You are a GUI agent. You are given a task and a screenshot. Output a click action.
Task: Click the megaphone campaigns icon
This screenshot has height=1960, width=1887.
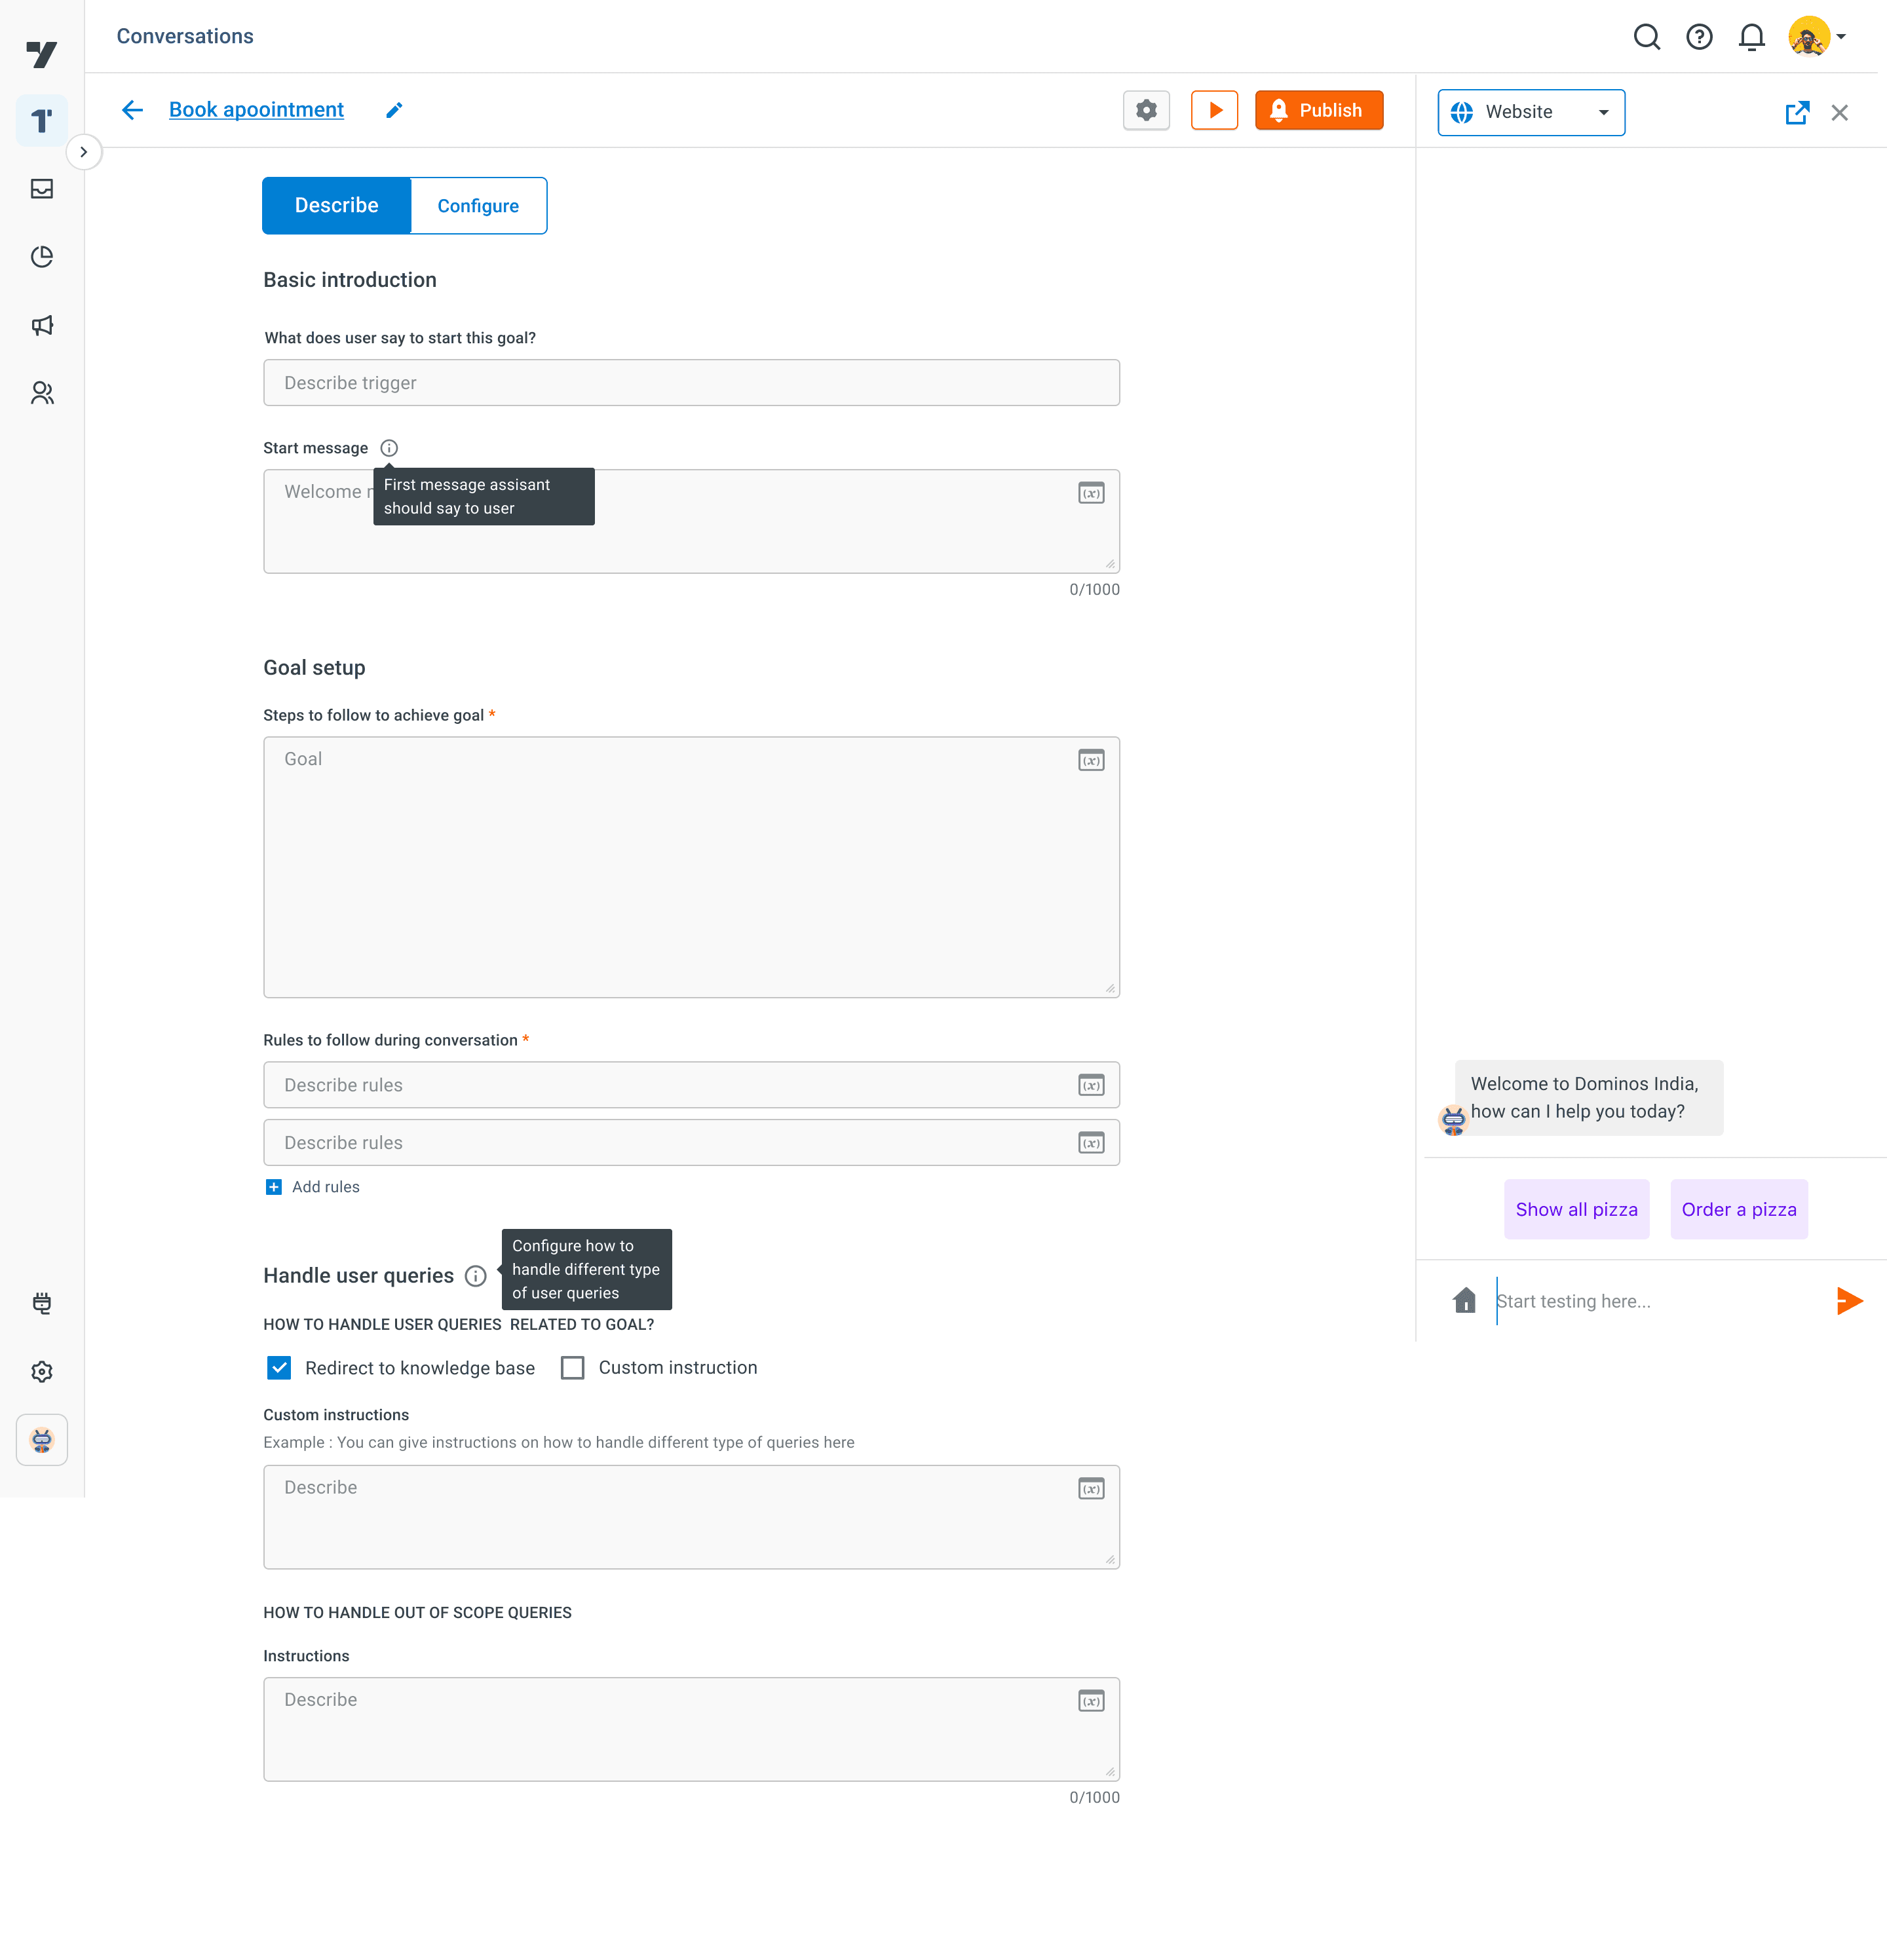point(42,325)
